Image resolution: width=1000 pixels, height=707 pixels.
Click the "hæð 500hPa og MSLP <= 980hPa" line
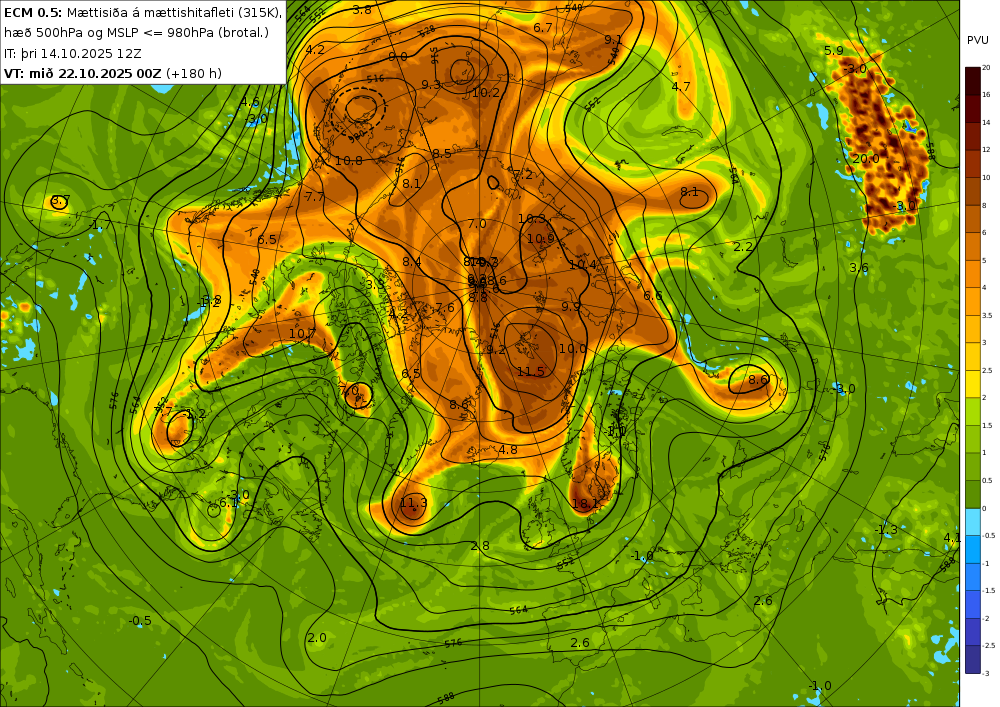click(x=136, y=33)
